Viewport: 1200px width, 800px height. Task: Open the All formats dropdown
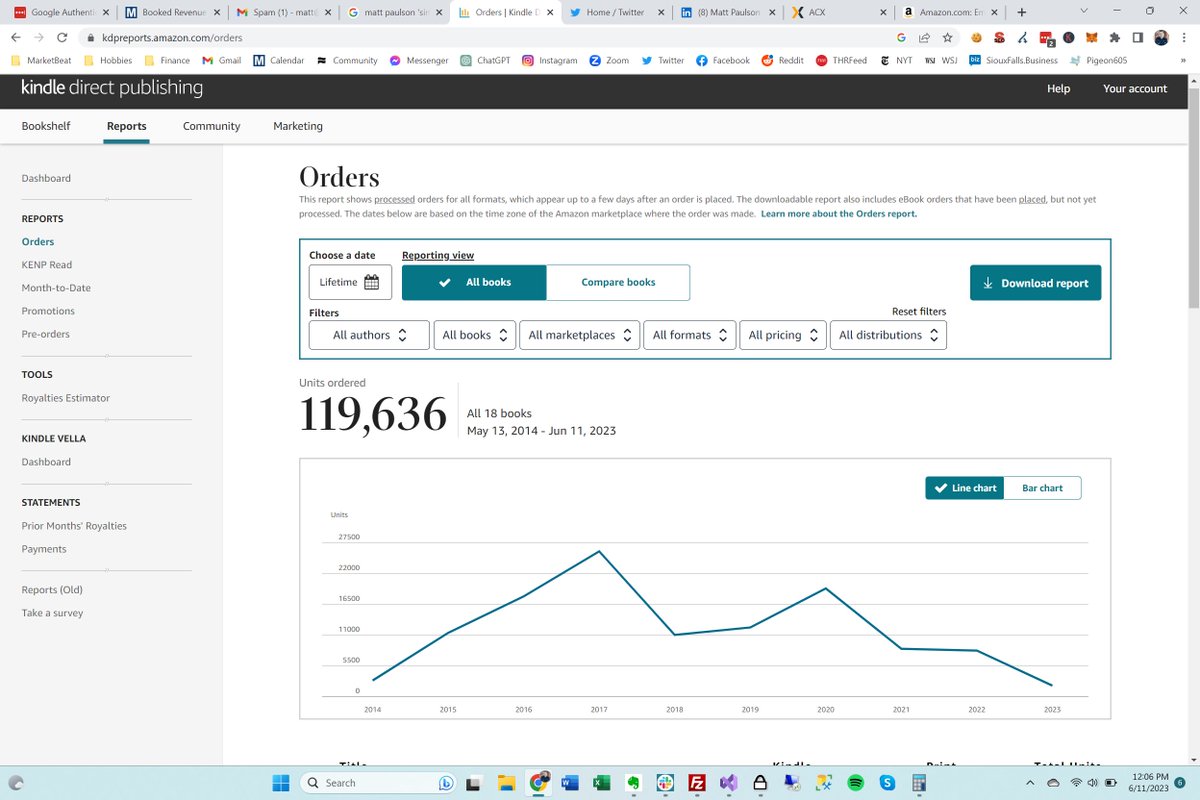[x=689, y=334]
